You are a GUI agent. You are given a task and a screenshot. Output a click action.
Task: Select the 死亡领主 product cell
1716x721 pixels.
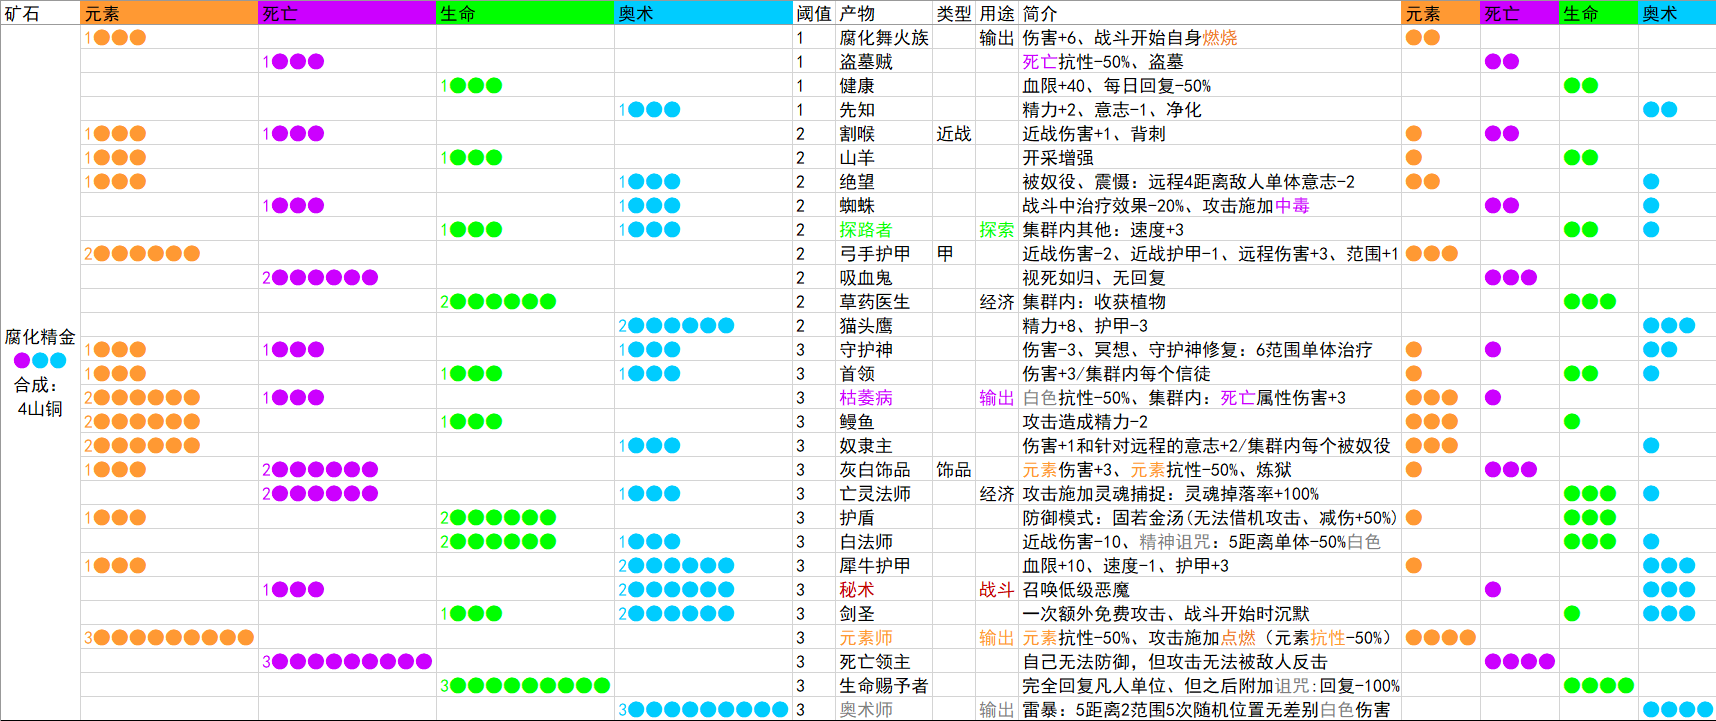884,661
